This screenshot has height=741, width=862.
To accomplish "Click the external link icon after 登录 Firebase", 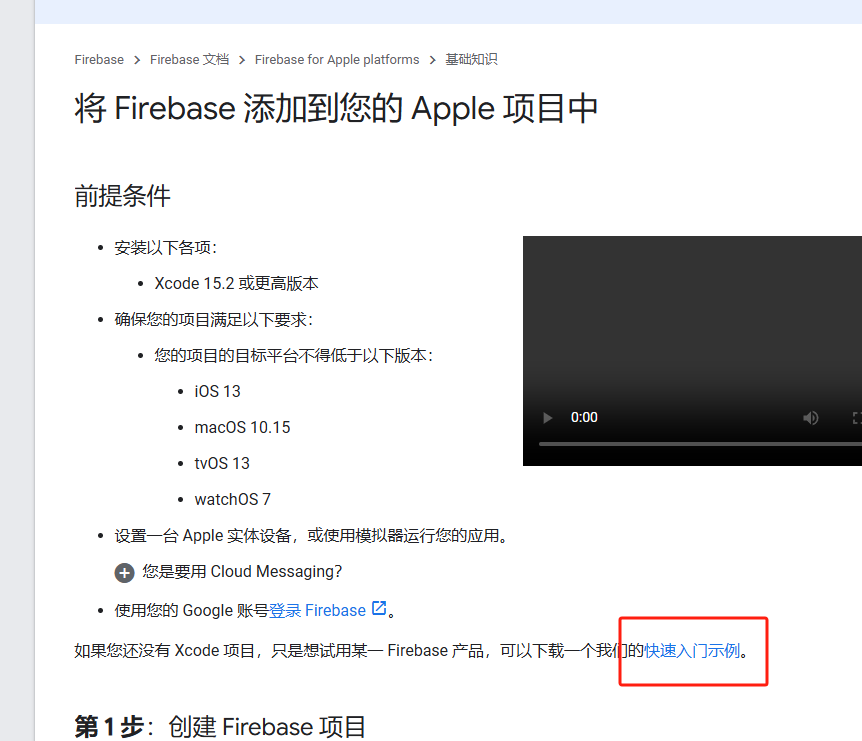I will click(x=379, y=608).
